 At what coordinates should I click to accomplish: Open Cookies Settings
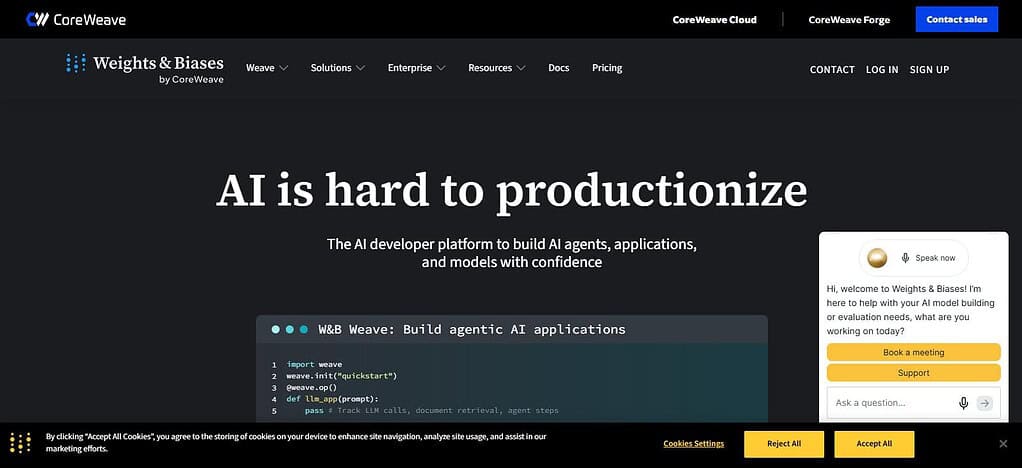point(694,444)
